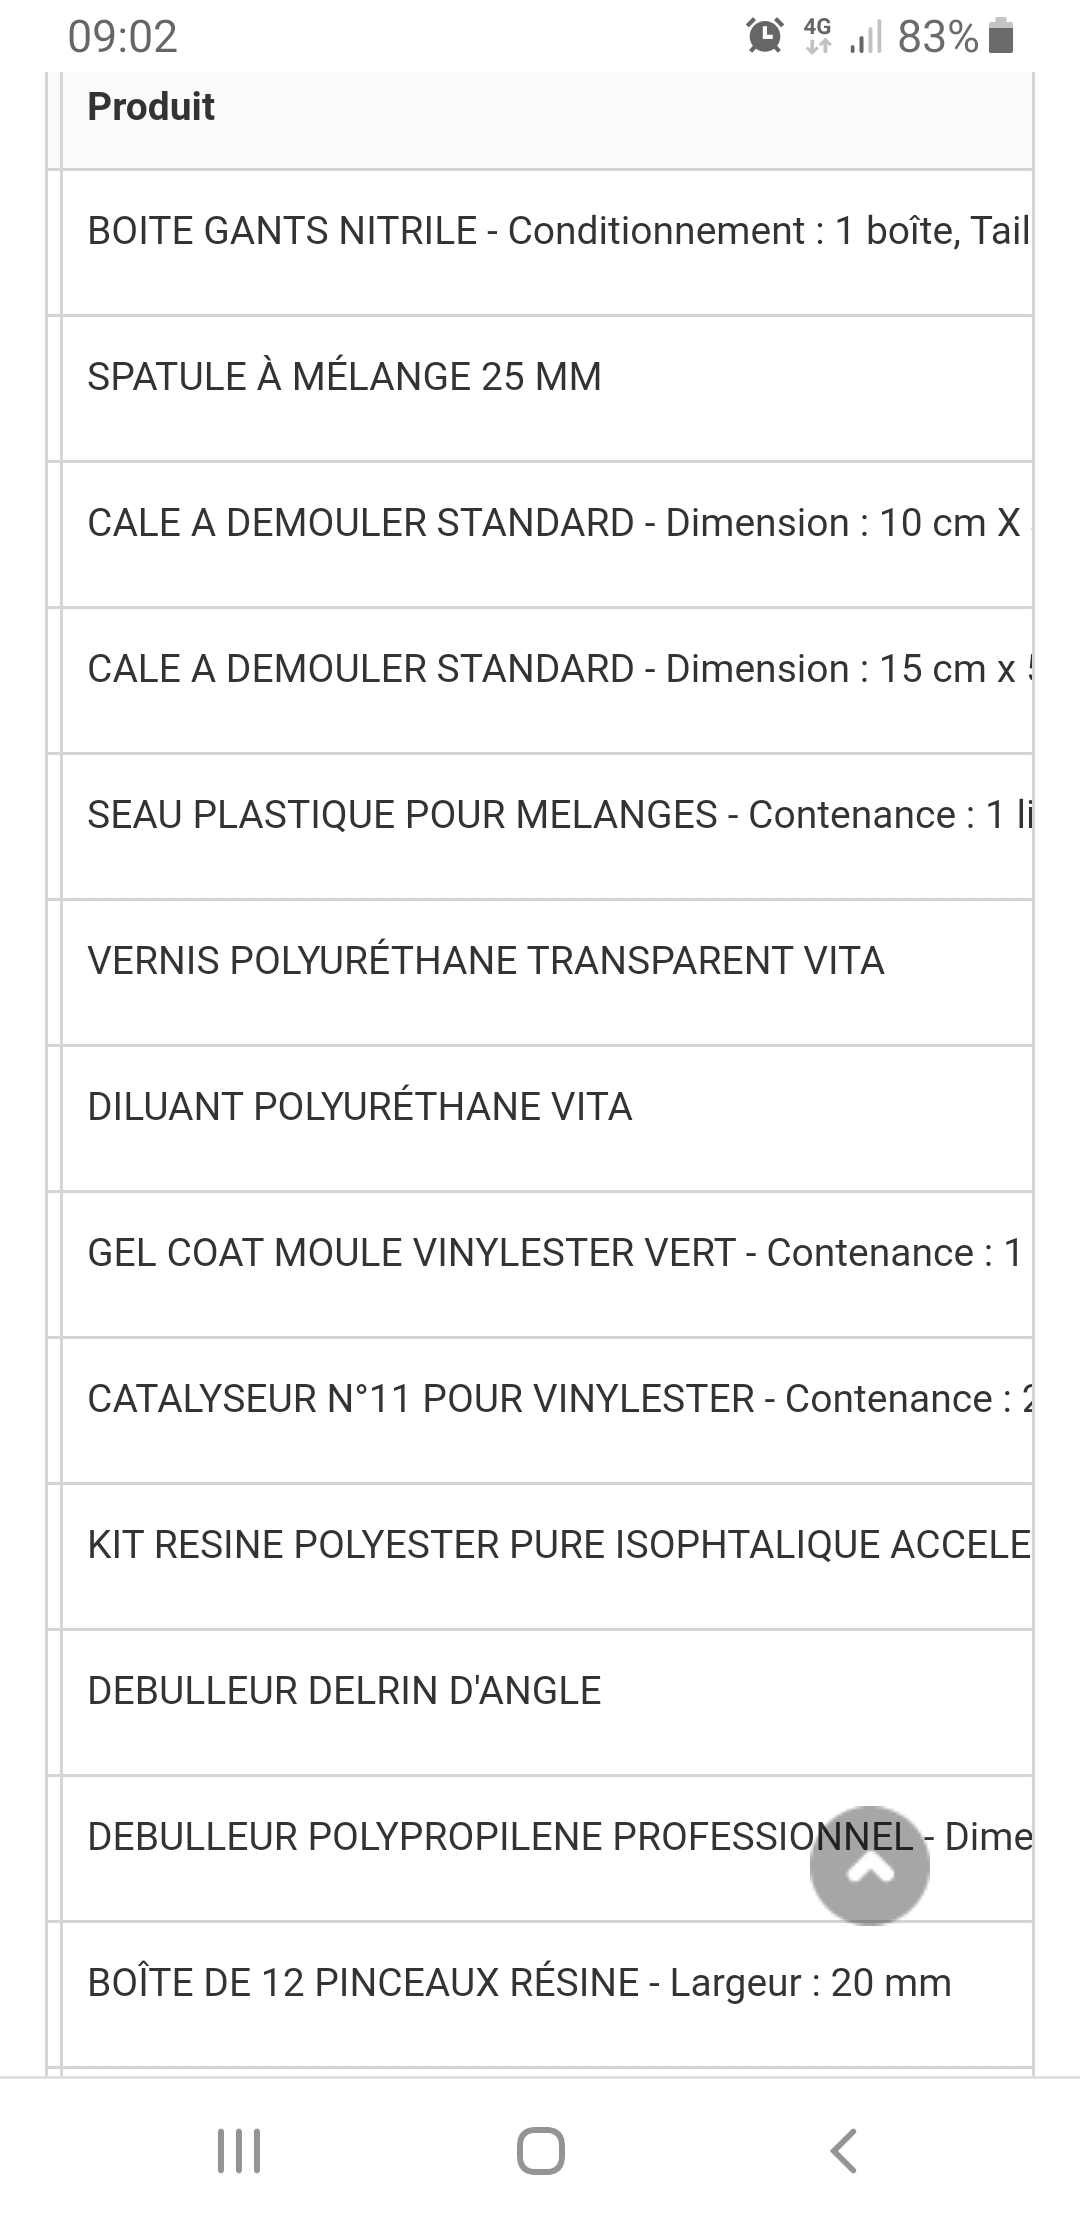
Task: Select SPATULE À MÉLANGE 25 MM
Action: pyautogui.click(x=345, y=377)
